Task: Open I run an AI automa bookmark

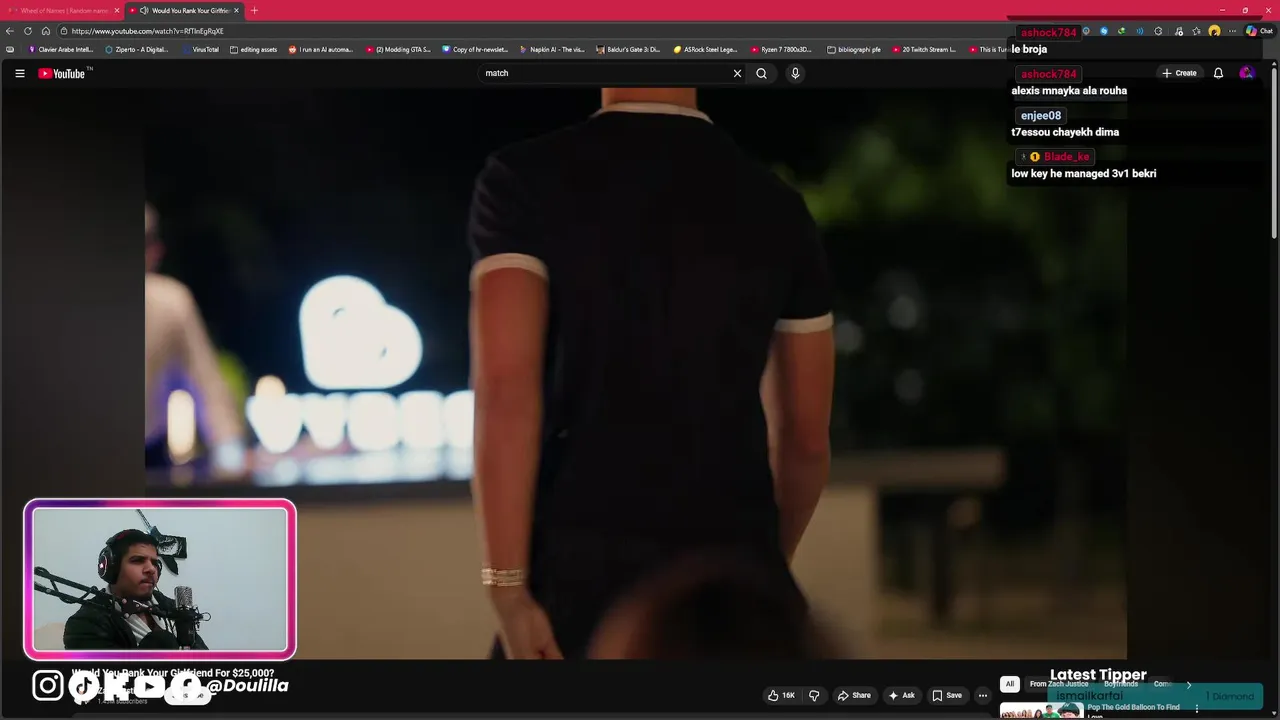Action: click(x=321, y=49)
